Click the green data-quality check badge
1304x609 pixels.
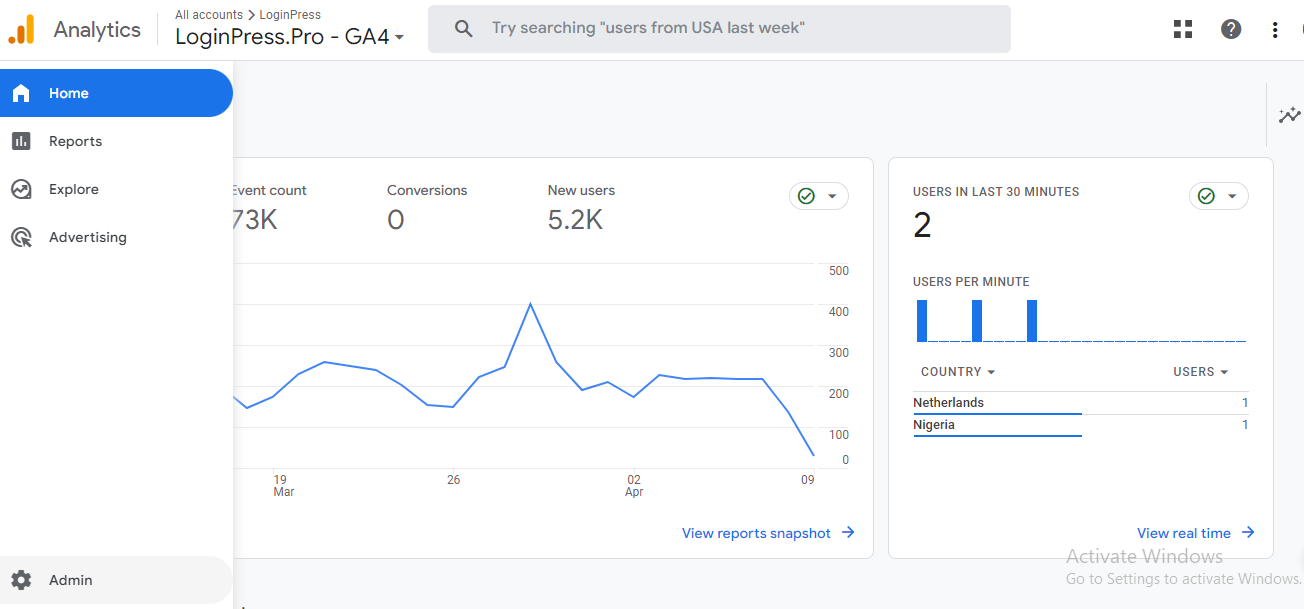tap(807, 196)
